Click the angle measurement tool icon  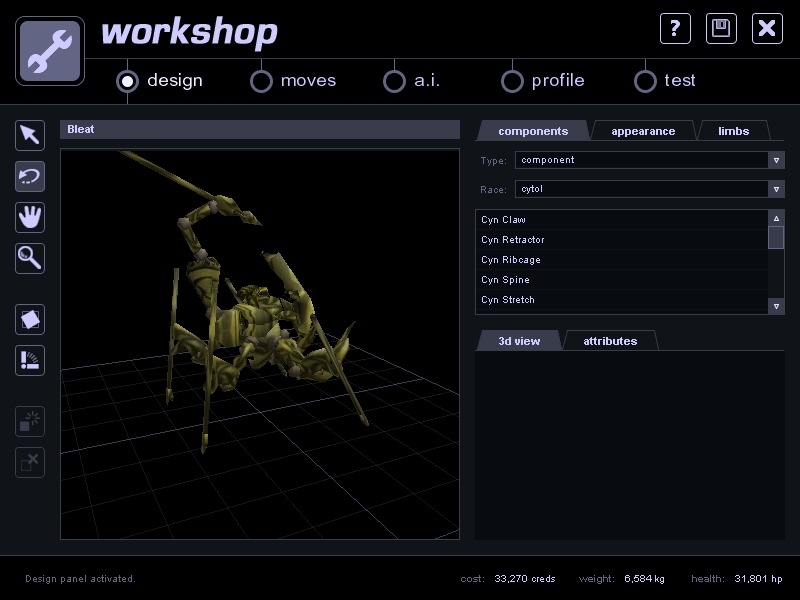click(x=31, y=361)
